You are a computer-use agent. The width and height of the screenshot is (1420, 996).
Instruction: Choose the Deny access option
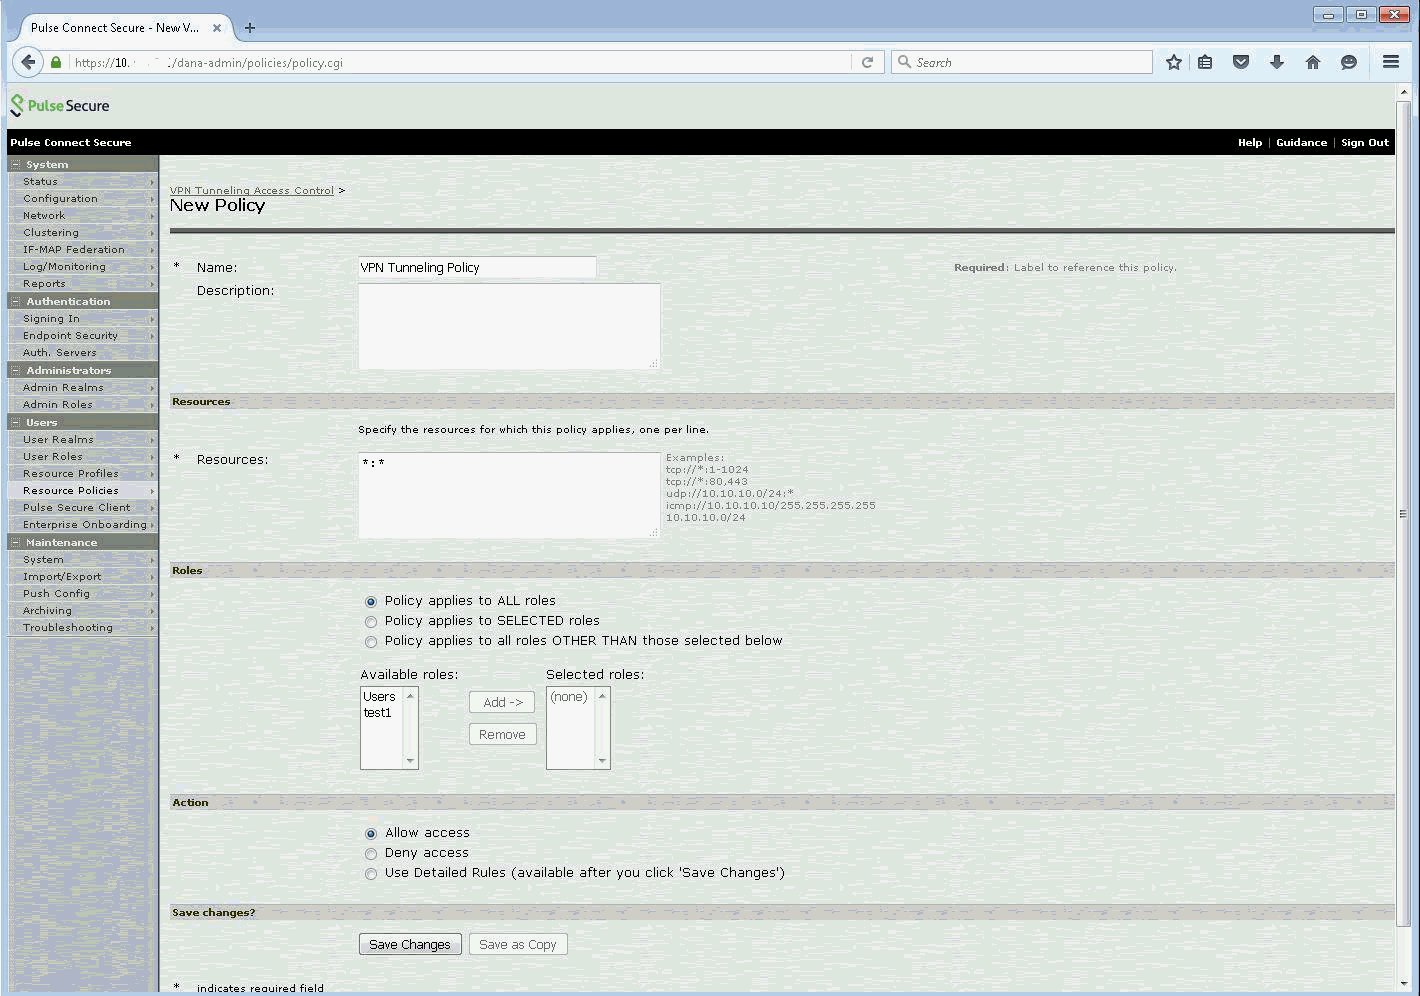tap(371, 853)
